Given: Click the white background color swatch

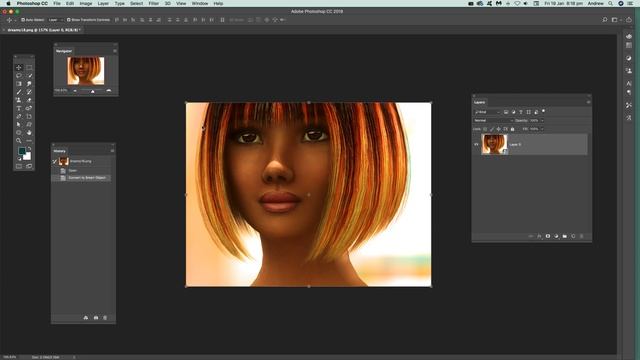Looking at the screenshot, I should point(28,157).
